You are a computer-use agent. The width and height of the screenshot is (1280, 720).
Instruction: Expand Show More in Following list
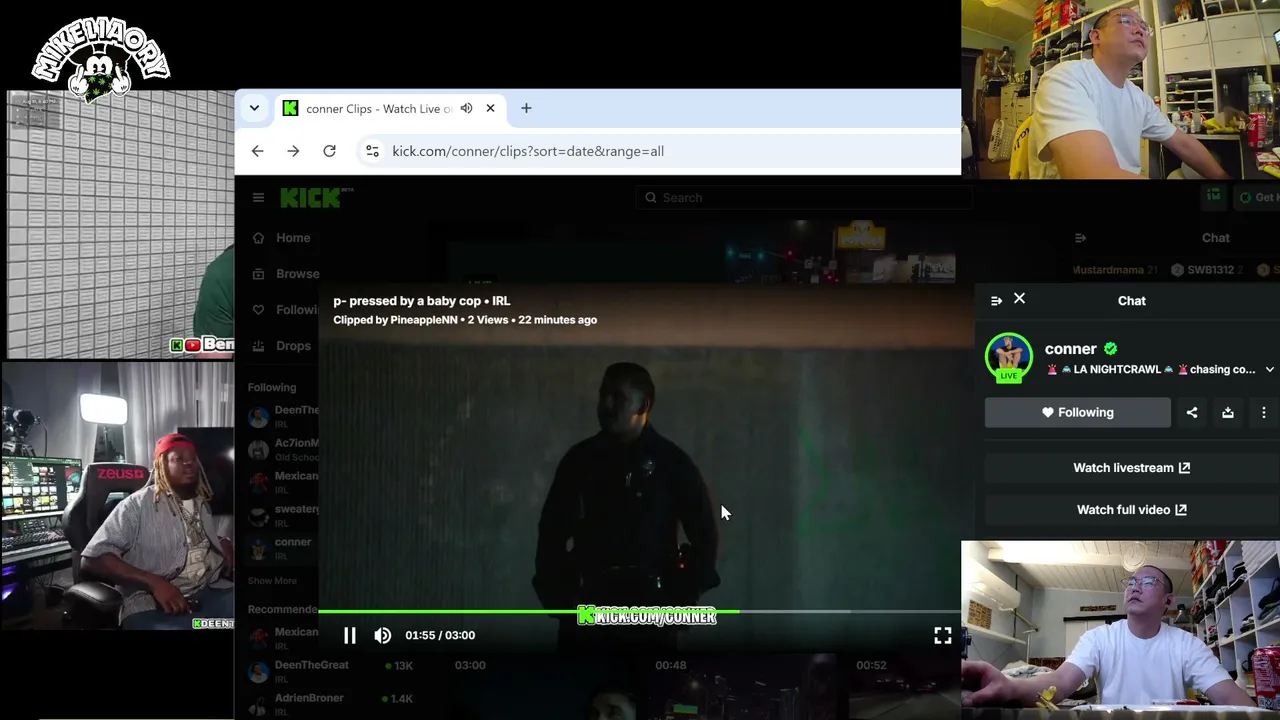272,581
